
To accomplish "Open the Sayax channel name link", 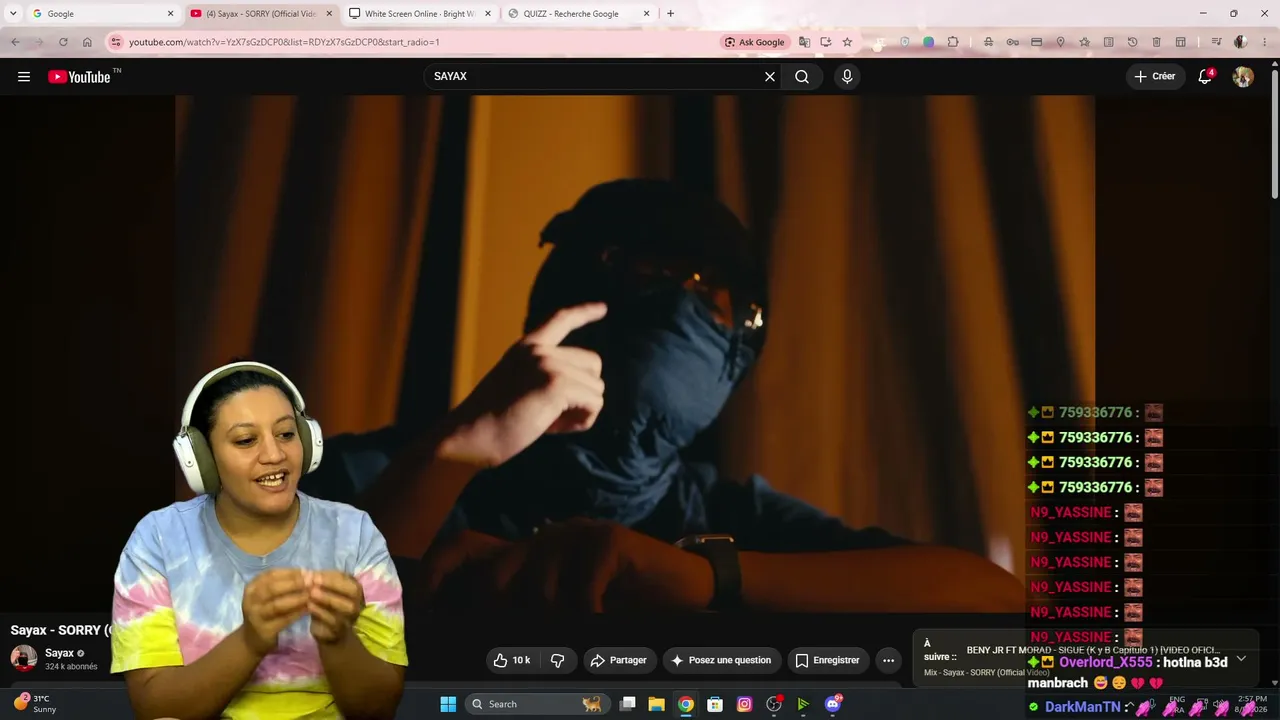I will pos(59,653).
